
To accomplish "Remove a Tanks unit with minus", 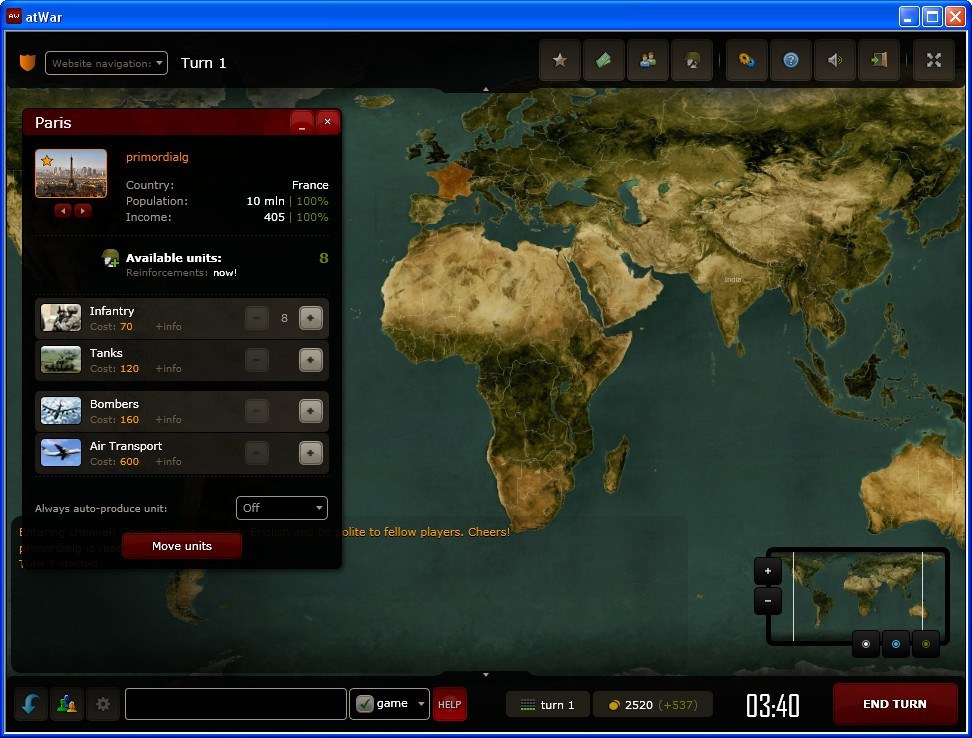I will coord(257,360).
